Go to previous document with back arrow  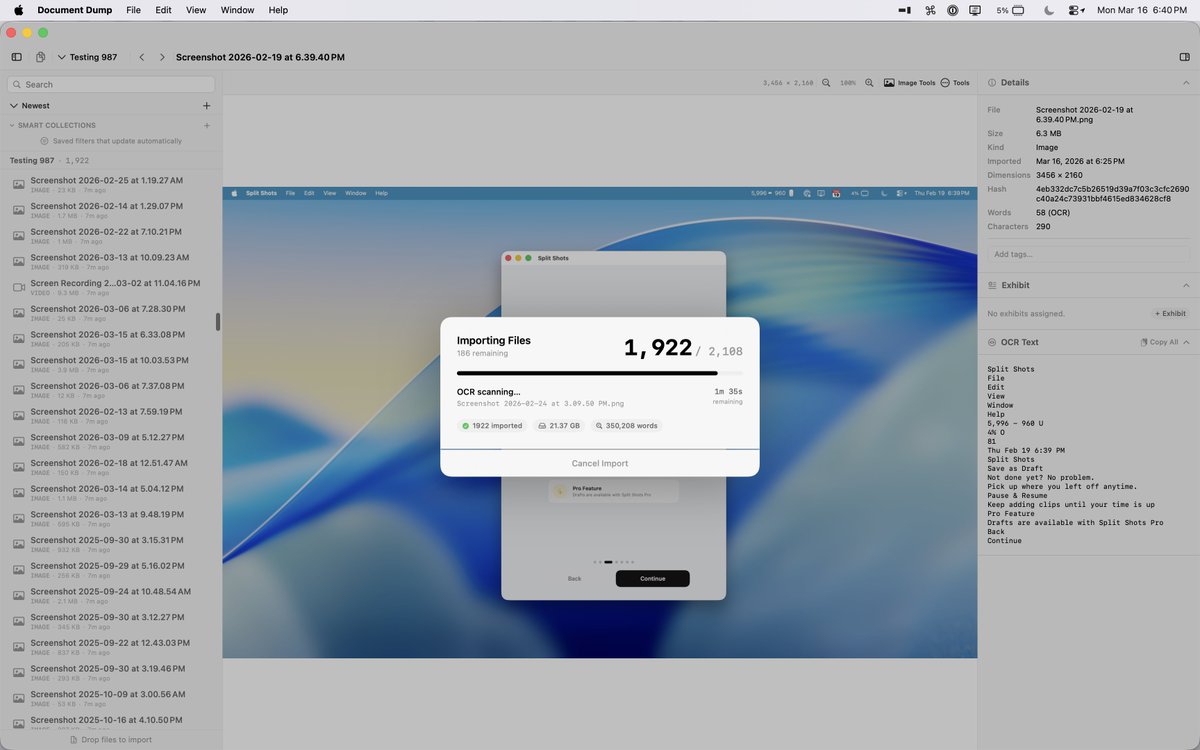click(142, 57)
